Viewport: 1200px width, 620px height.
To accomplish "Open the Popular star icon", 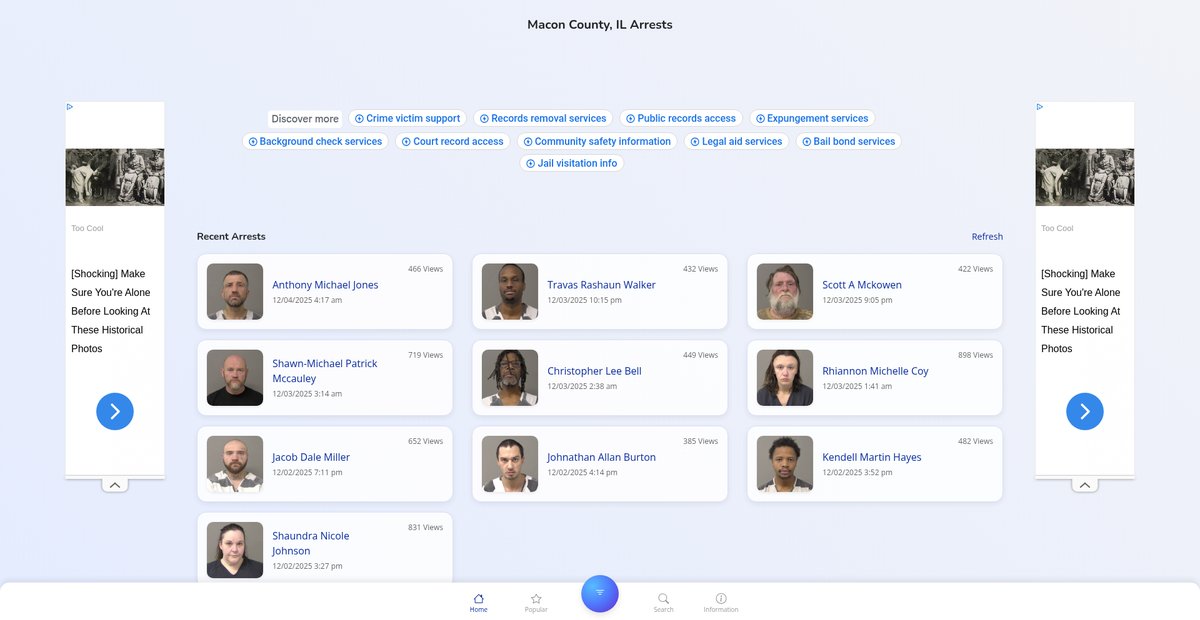I will pyautogui.click(x=536, y=599).
